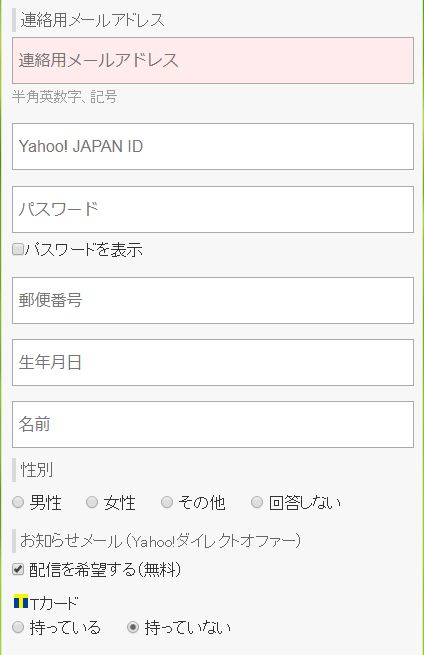Viewport: 424px width, 655px height.
Task: Click the お知らせメール section heading
Action: pos(160,541)
